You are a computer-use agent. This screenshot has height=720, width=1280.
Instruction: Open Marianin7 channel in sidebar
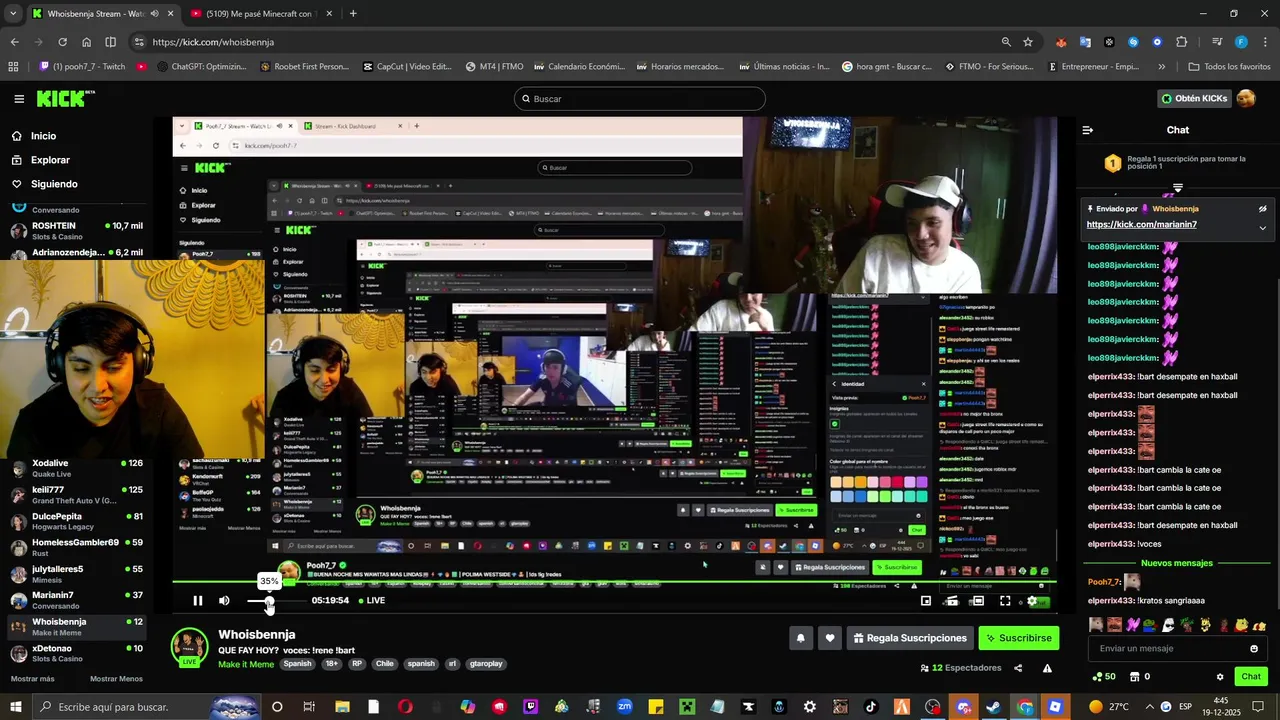tap(78, 600)
